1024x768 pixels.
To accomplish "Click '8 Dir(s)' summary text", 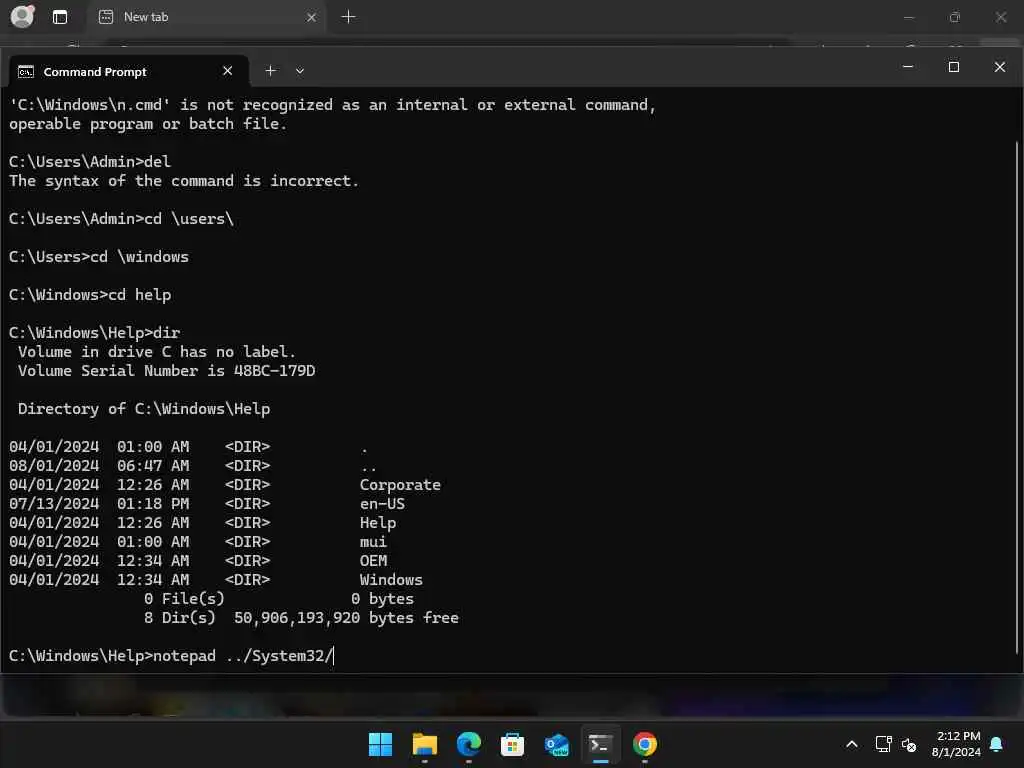I will tap(180, 618).
